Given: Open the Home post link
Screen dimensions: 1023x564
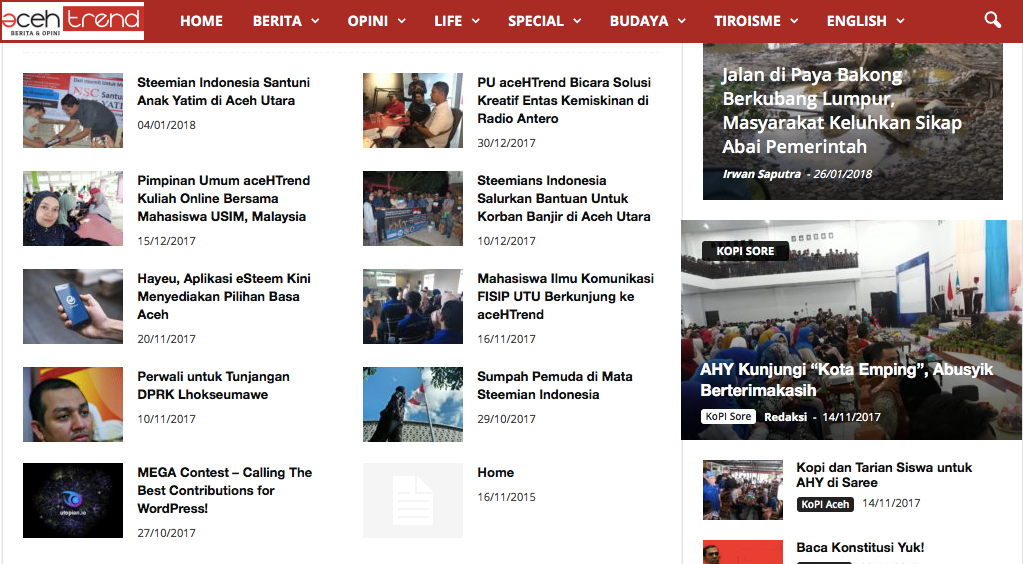Looking at the screenshot, I should point(495,473).
